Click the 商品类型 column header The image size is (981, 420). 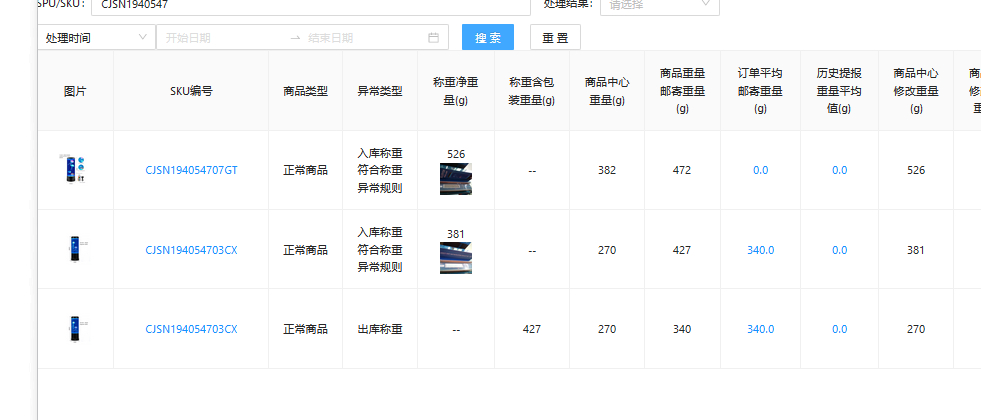(305, 91)
